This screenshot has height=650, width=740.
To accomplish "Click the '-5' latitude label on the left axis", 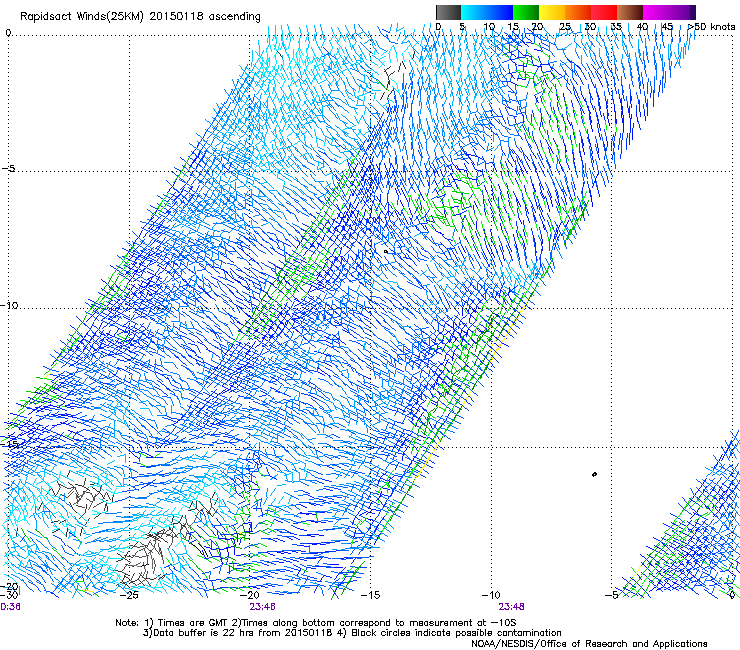I will [8, 168].
